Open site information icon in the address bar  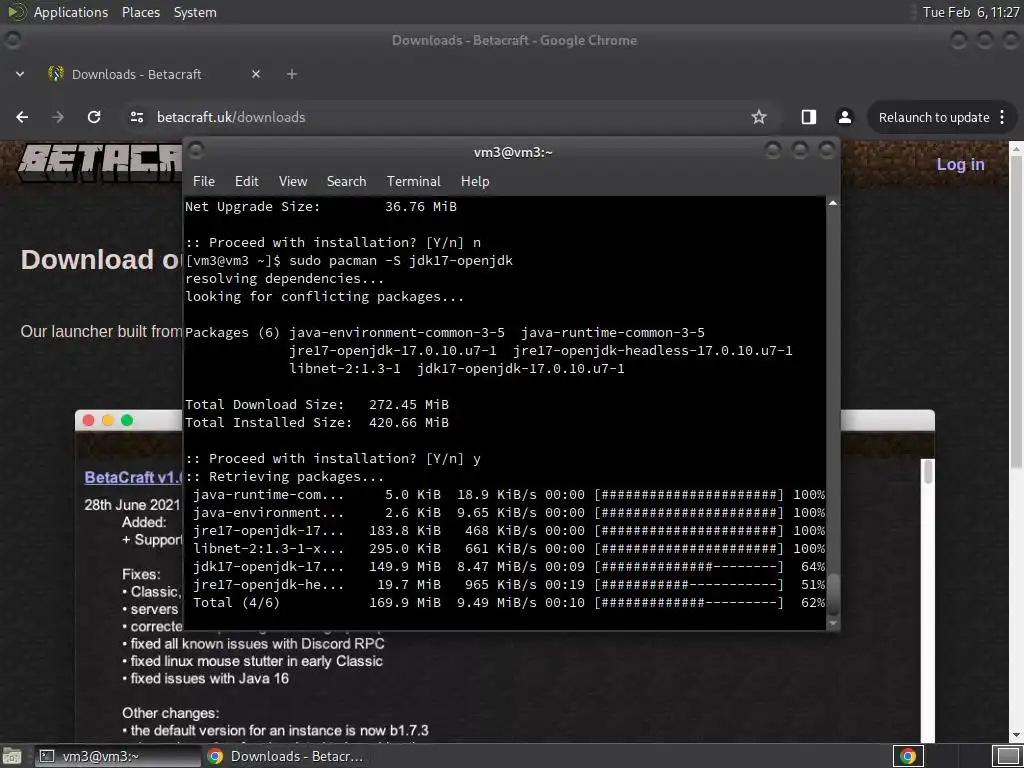(x=136, y=117)
